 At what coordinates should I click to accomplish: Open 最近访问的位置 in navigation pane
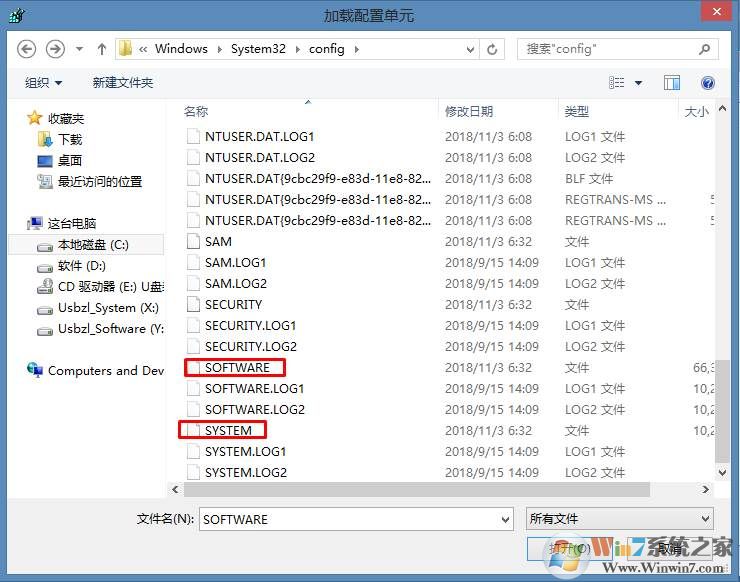[x=90, y=181]
